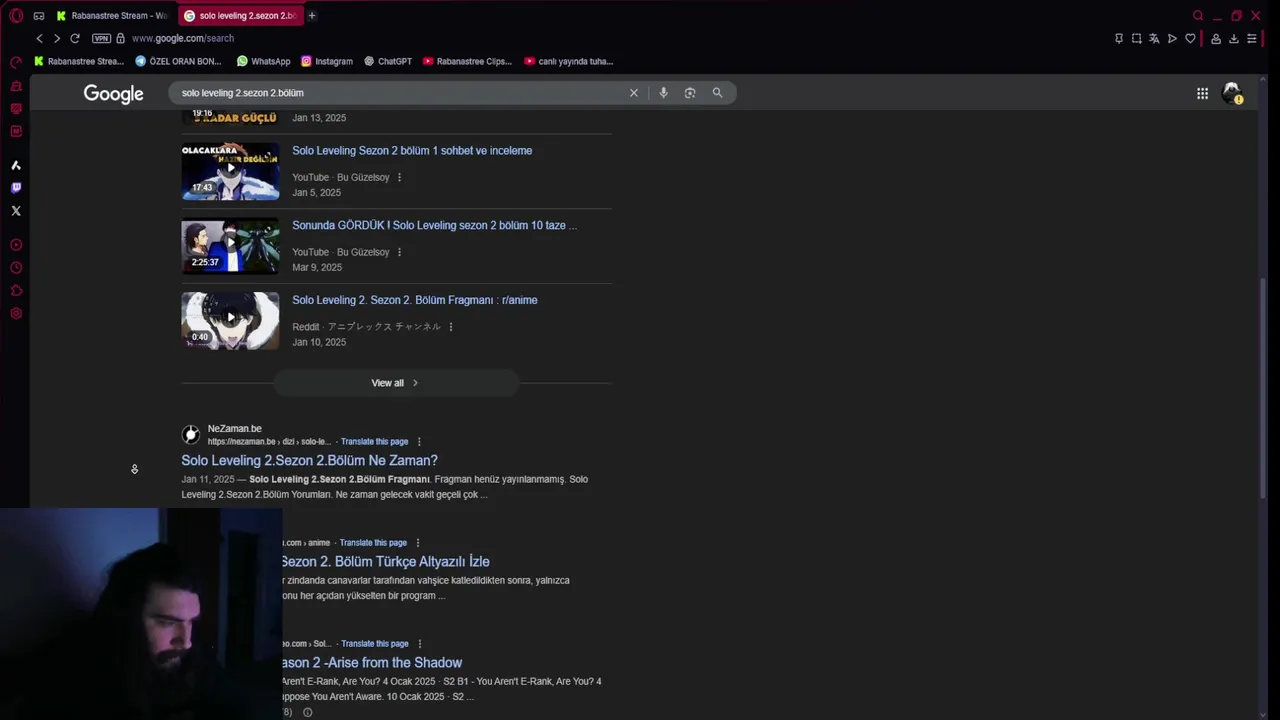Open the WhatsApp bookmark
The height and width of the screenshot is (720, 1280).
(263, 61)
